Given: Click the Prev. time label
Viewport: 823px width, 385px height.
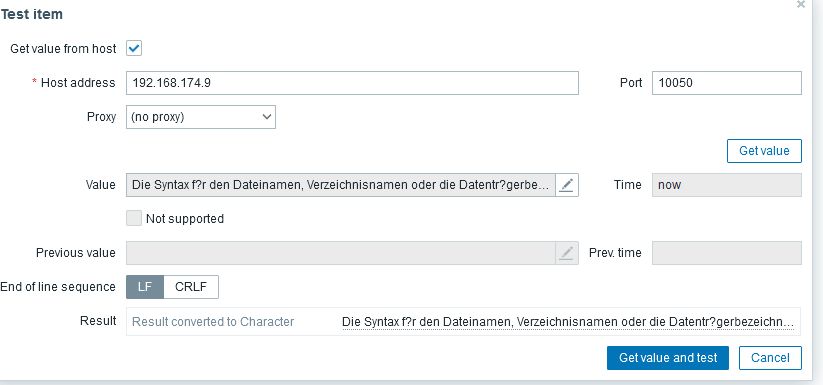Looking at the screenshot, I should pyautogui.click(x=615, y=253).
